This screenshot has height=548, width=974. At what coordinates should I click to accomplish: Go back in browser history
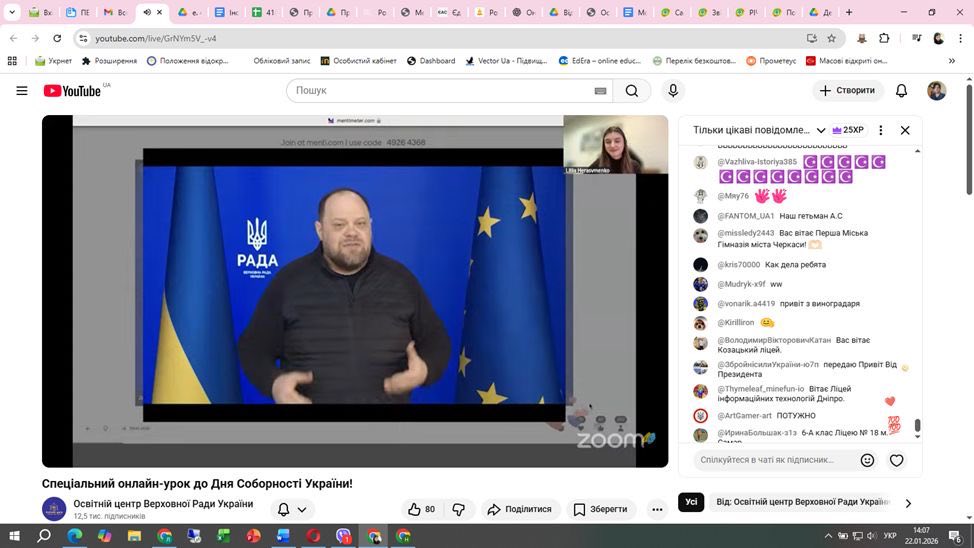click(x=14, y=39)
